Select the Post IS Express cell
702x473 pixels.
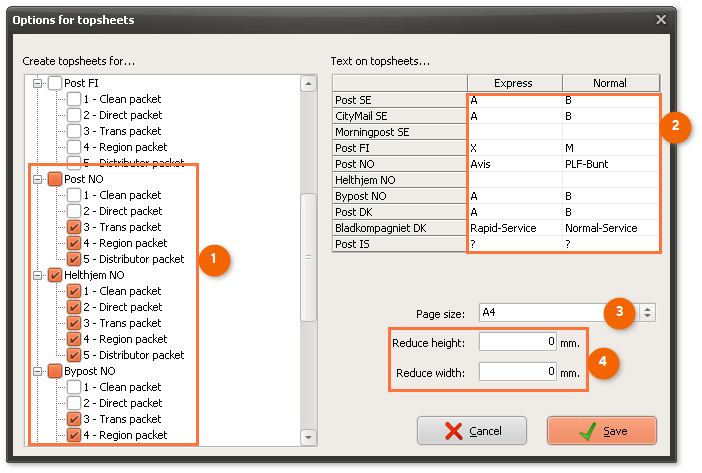tap(514, 244)
